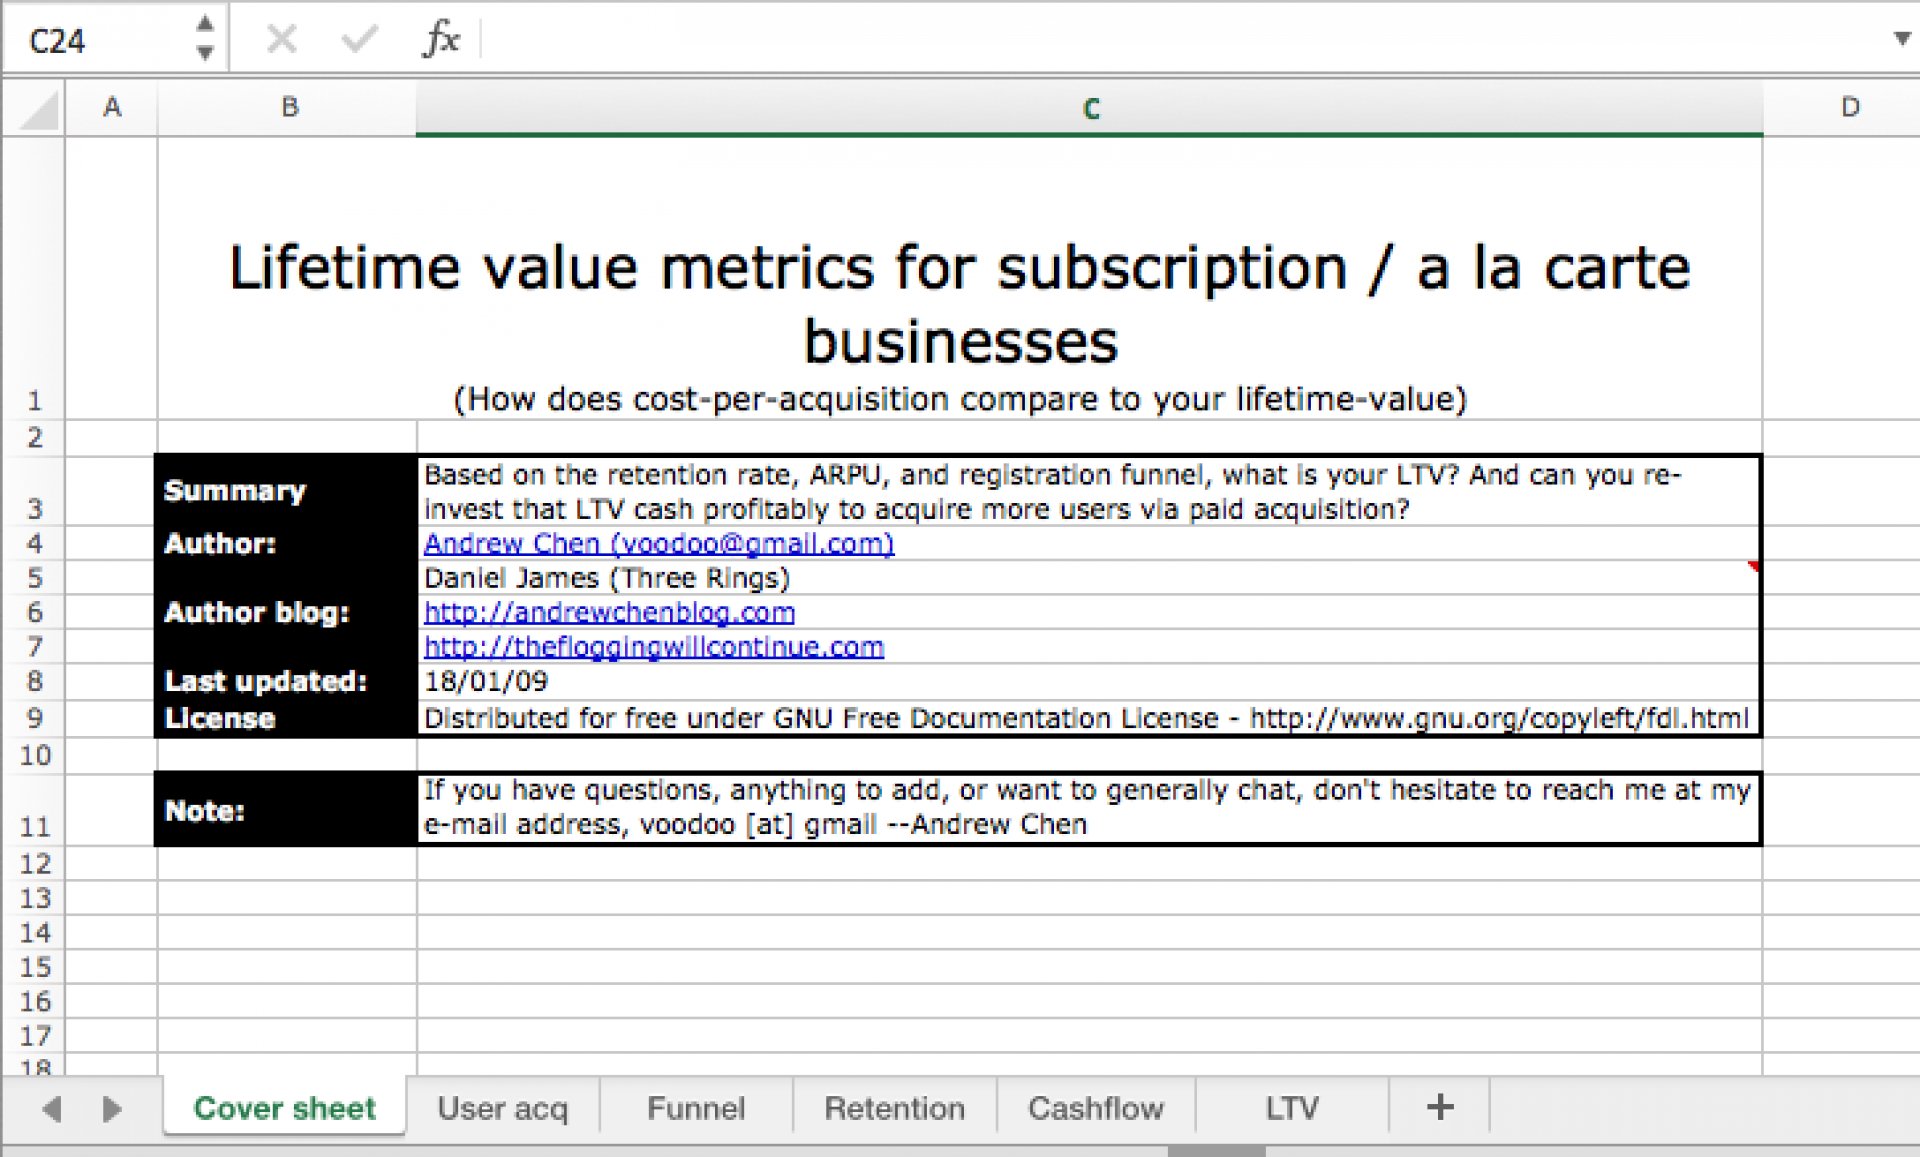This screenshot has width=1920, height=1157.
Task: Select the Daniel James (Three Rings) cell
Action: pos(1088,578)
